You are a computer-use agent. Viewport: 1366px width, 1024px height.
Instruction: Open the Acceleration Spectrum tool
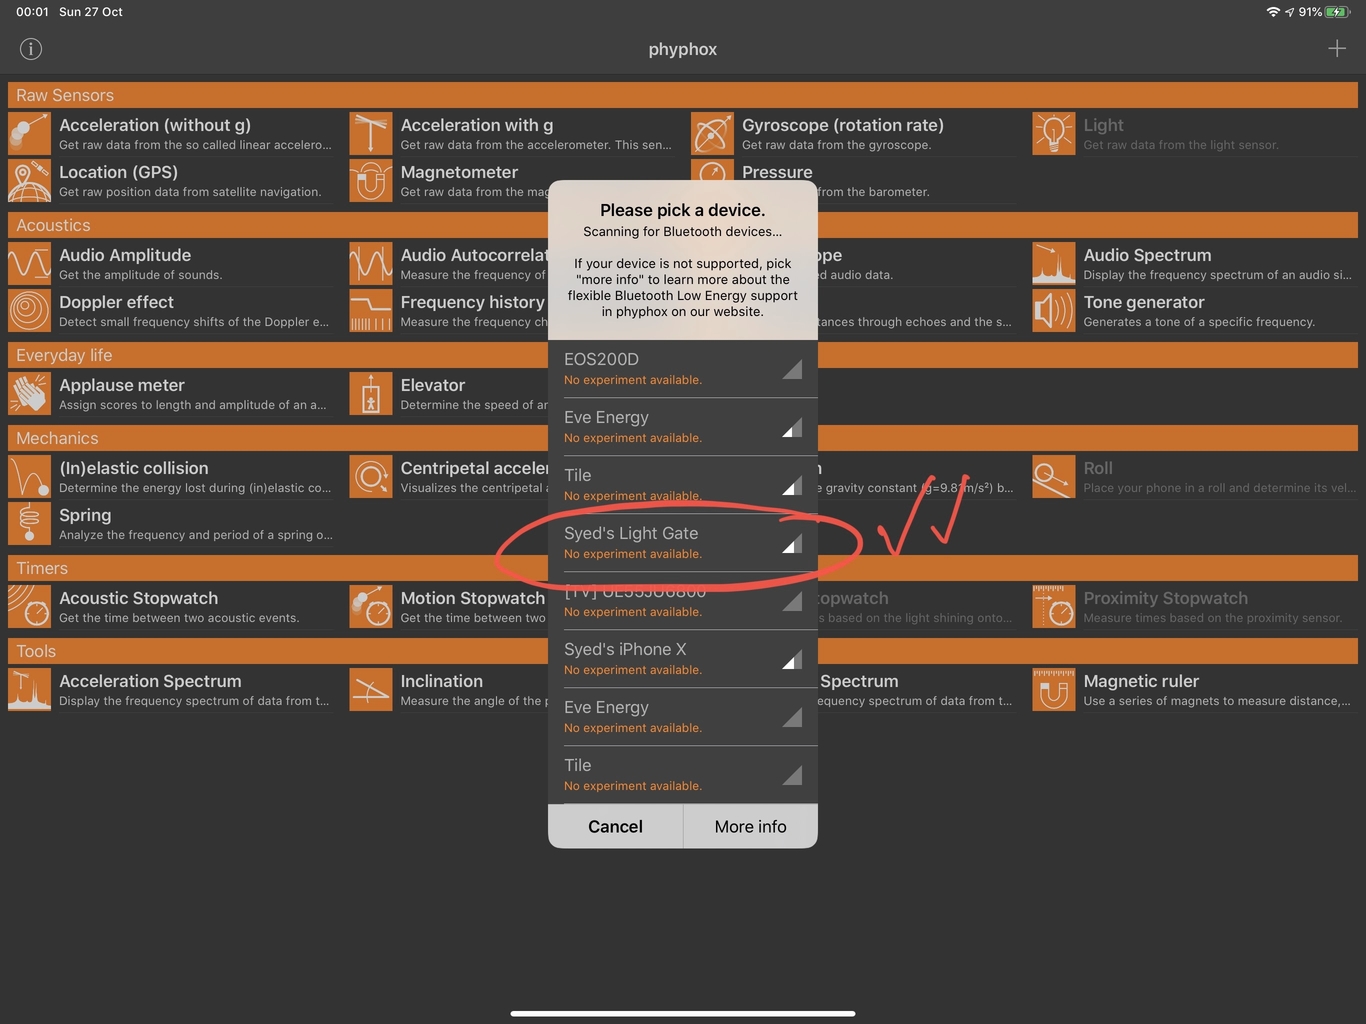click(150, 689)
